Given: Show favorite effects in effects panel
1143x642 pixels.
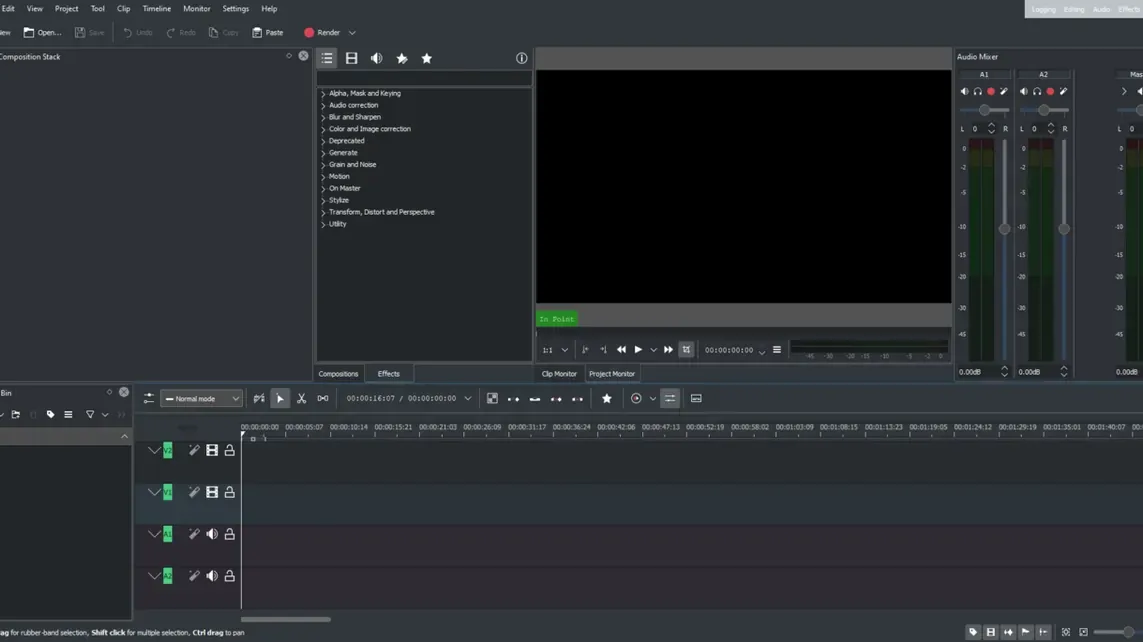Looking at the screenshot, I should point(426,58).
